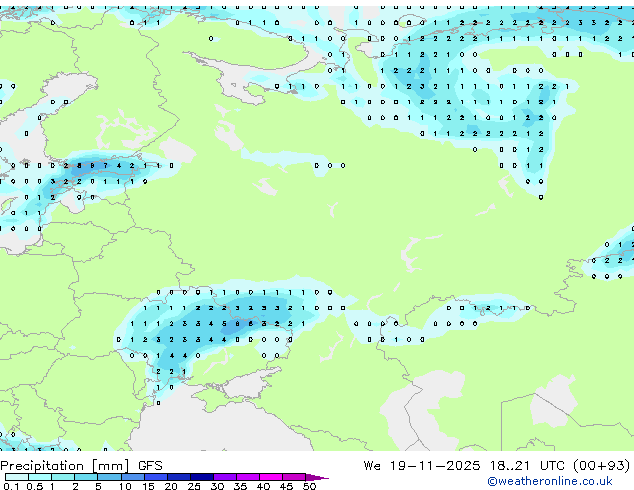Click the 45 to 50 mm legend swatch

(x=294, y=477)
